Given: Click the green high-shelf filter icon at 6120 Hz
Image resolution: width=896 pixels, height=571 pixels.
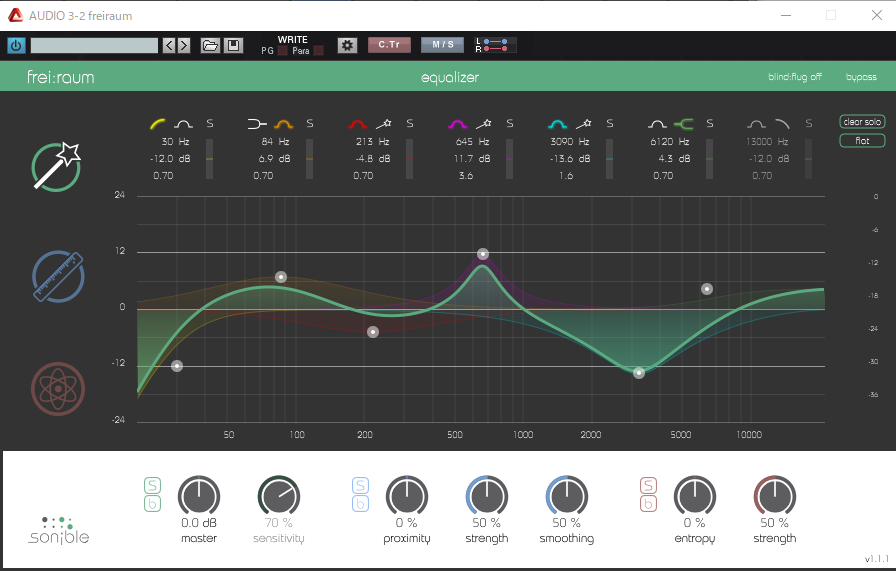Looking at the screenshot, I should click(684, 124).
